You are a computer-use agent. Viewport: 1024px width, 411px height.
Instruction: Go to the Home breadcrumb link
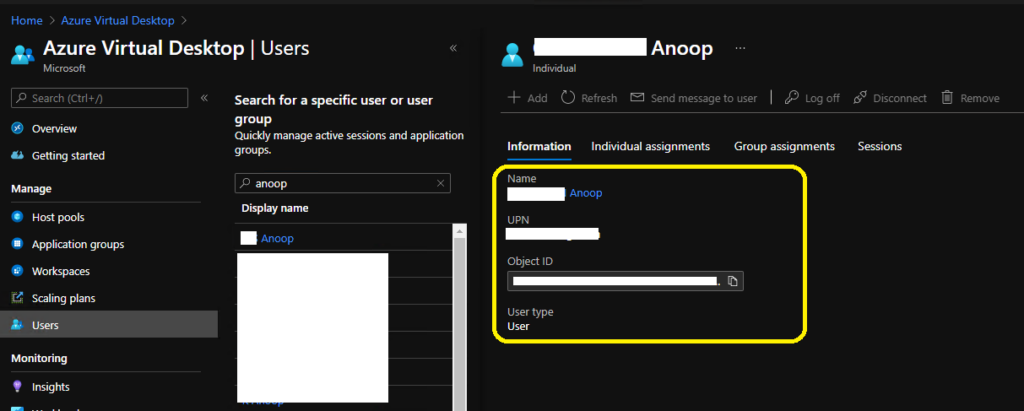pos(27,21)
